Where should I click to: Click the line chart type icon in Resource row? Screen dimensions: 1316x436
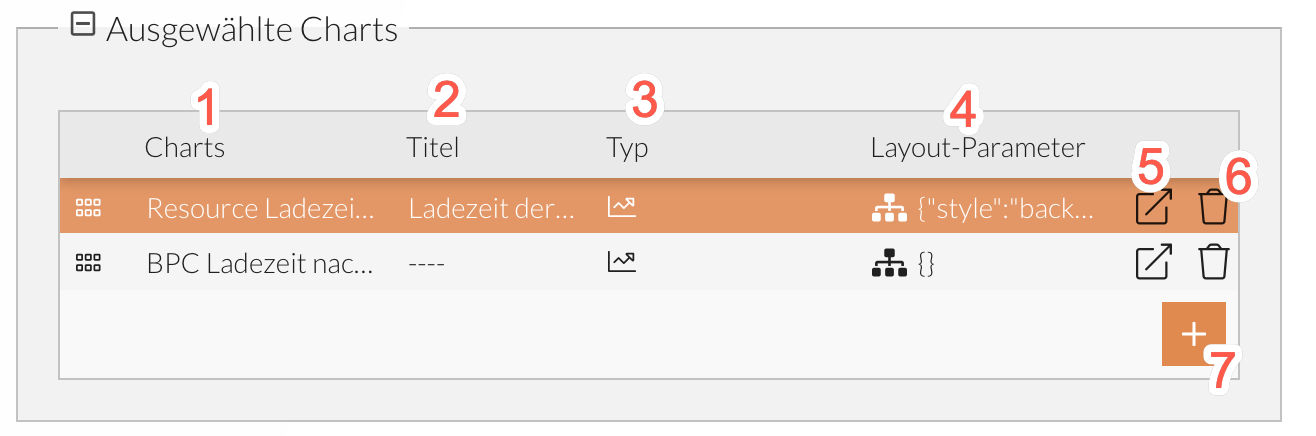pos(621,208)
